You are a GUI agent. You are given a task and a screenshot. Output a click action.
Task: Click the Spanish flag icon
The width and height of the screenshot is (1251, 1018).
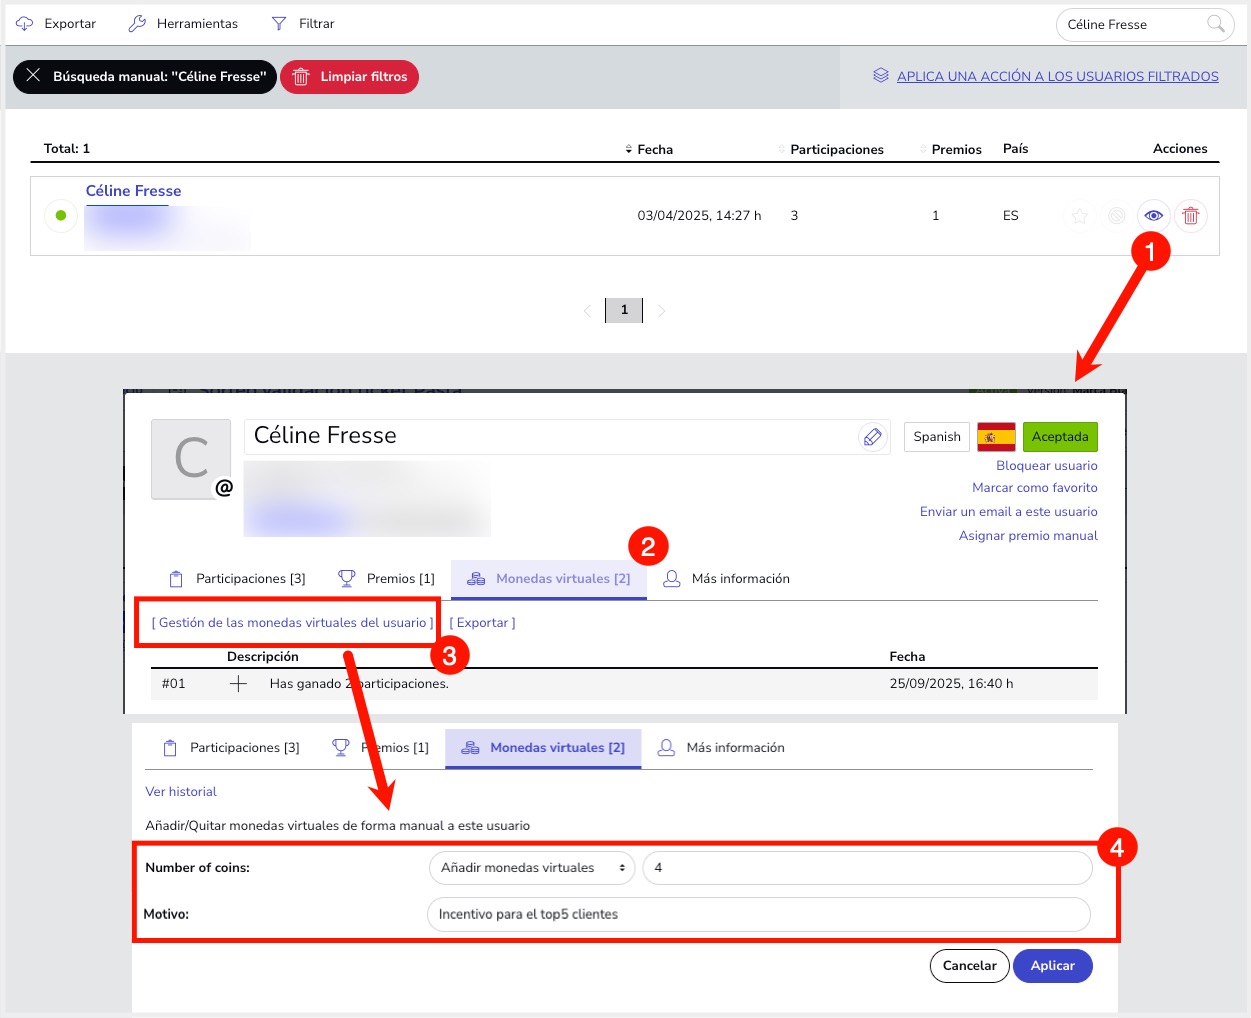tap(996, 437)
